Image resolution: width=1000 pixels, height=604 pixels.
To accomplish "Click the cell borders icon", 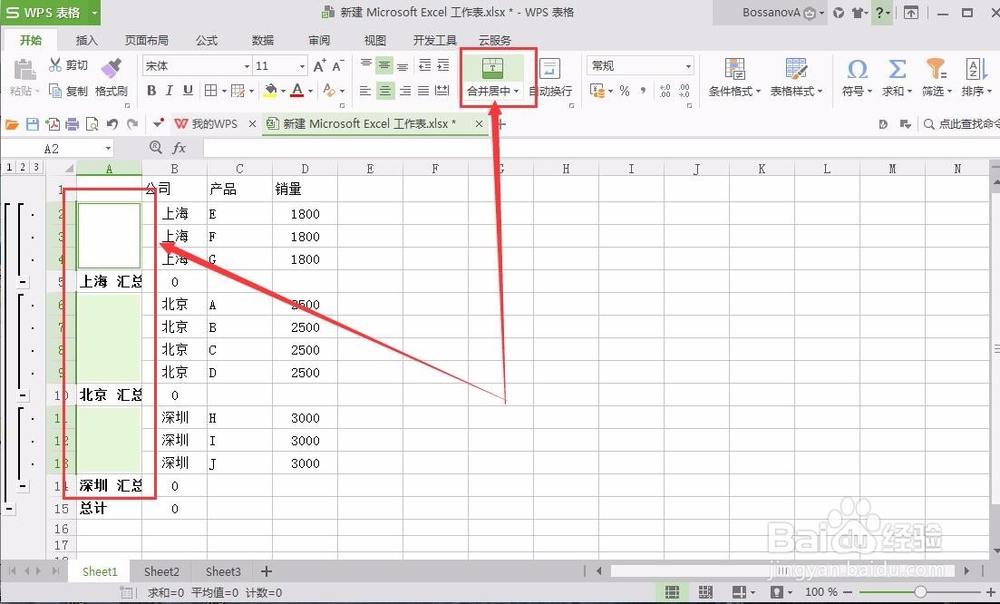I will coord(210,91).
